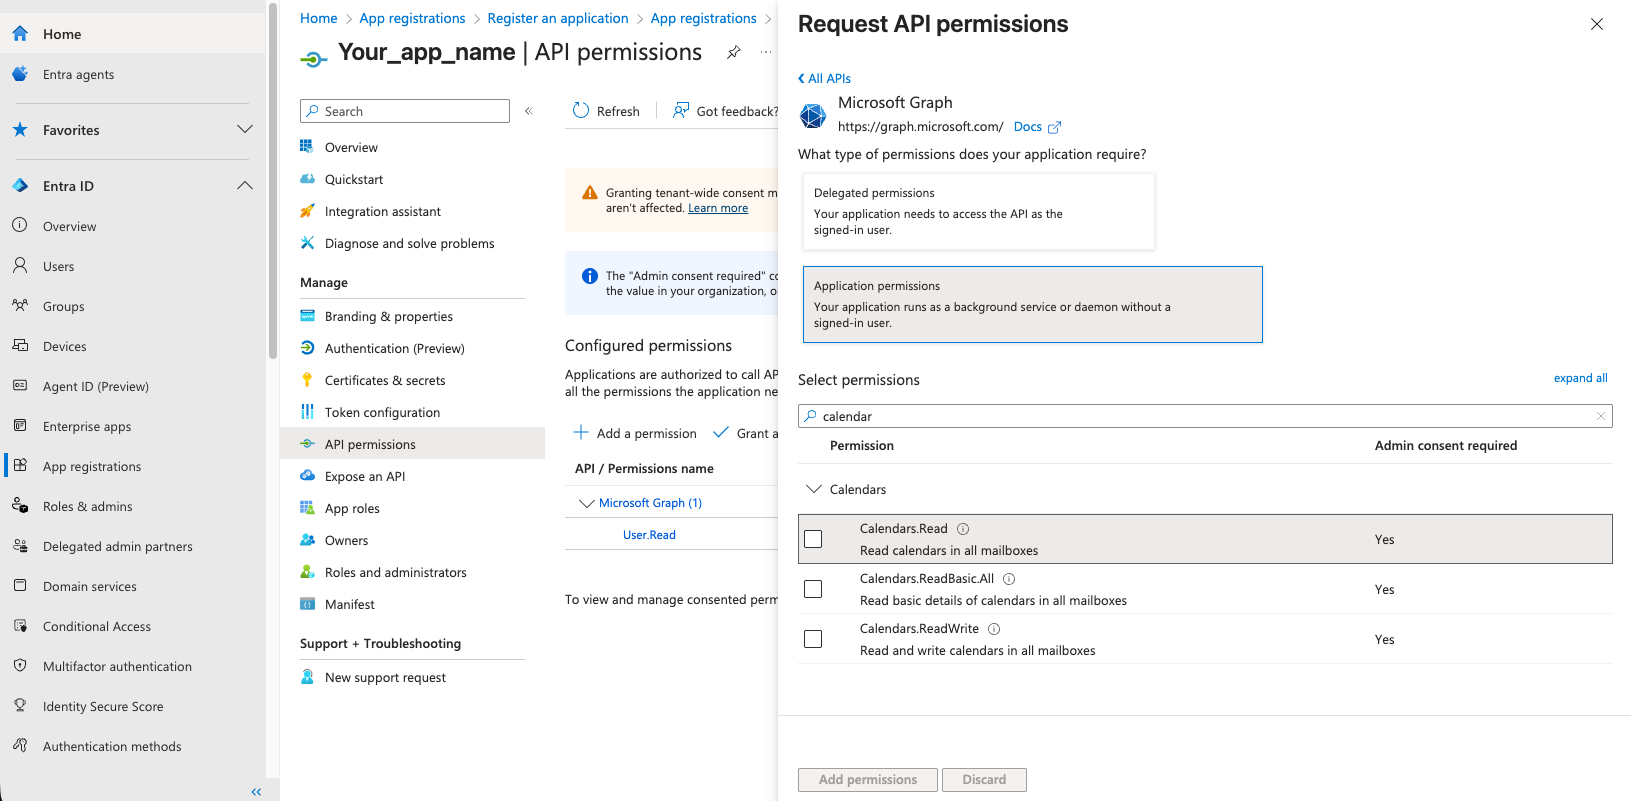This screenshot has width=1631, height=801.
Task: Click the Discard button
Action: coord(984,780)
